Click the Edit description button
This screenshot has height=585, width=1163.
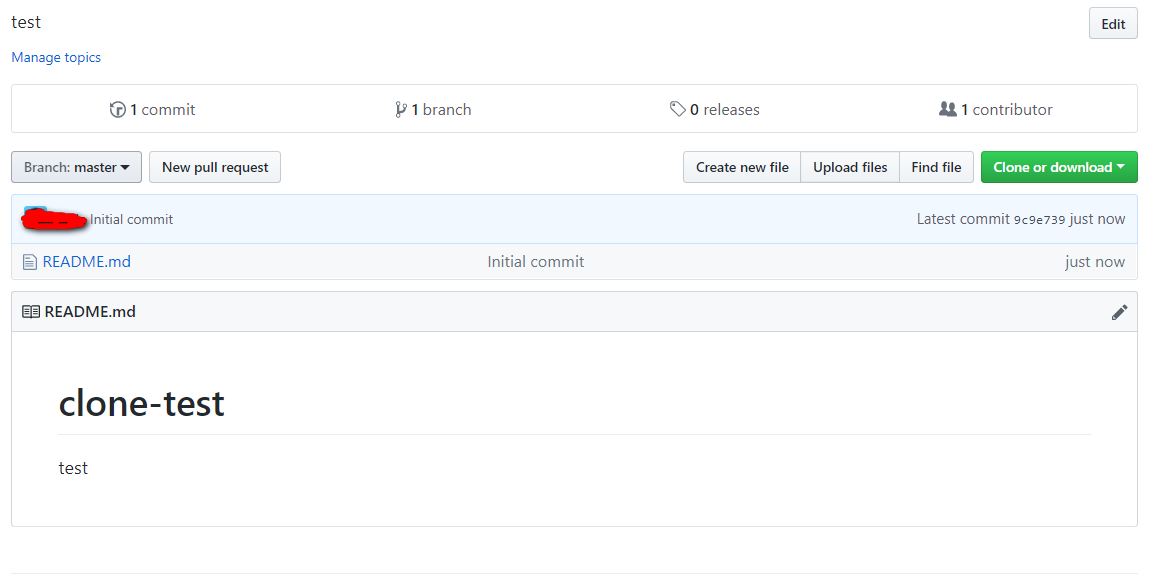1113,24
